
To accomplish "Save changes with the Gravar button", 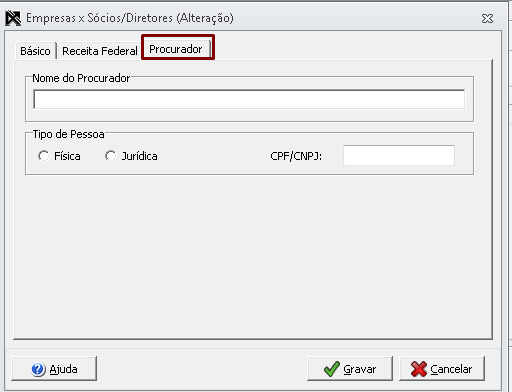I will [x=350, y=368].
